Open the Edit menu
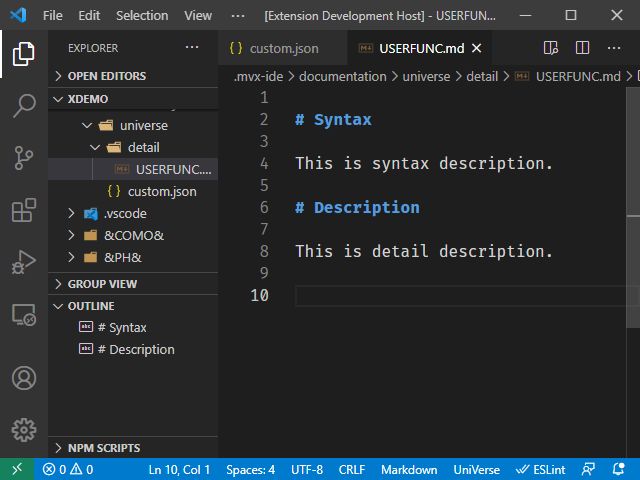This screenshot has width=640, height=480. pyautogui.click(x=89, y=16)
